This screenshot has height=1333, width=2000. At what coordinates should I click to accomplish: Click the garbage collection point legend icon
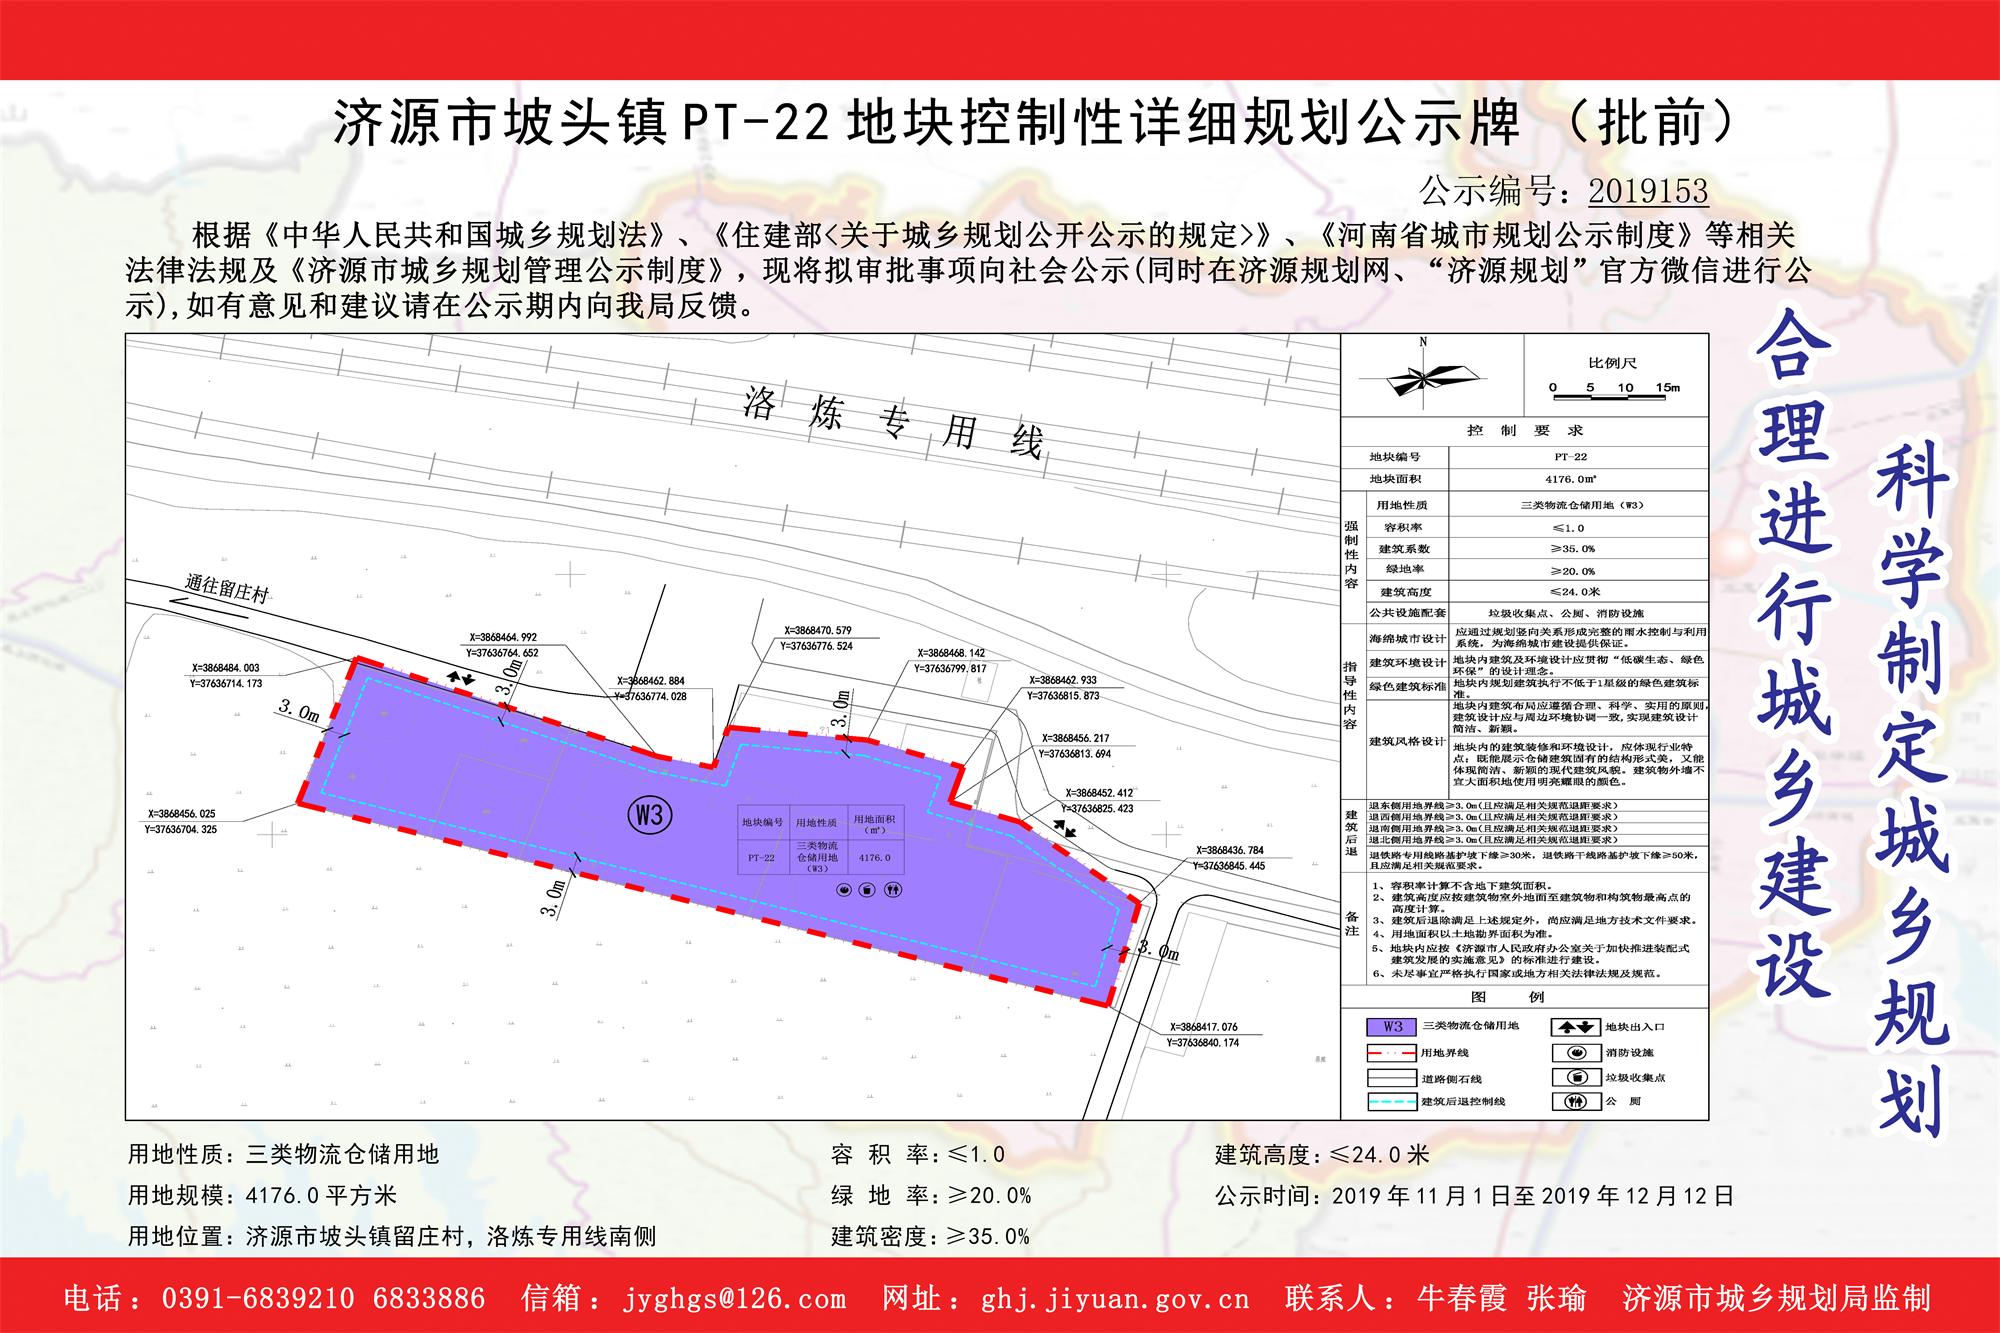tap(1577, 1078)
